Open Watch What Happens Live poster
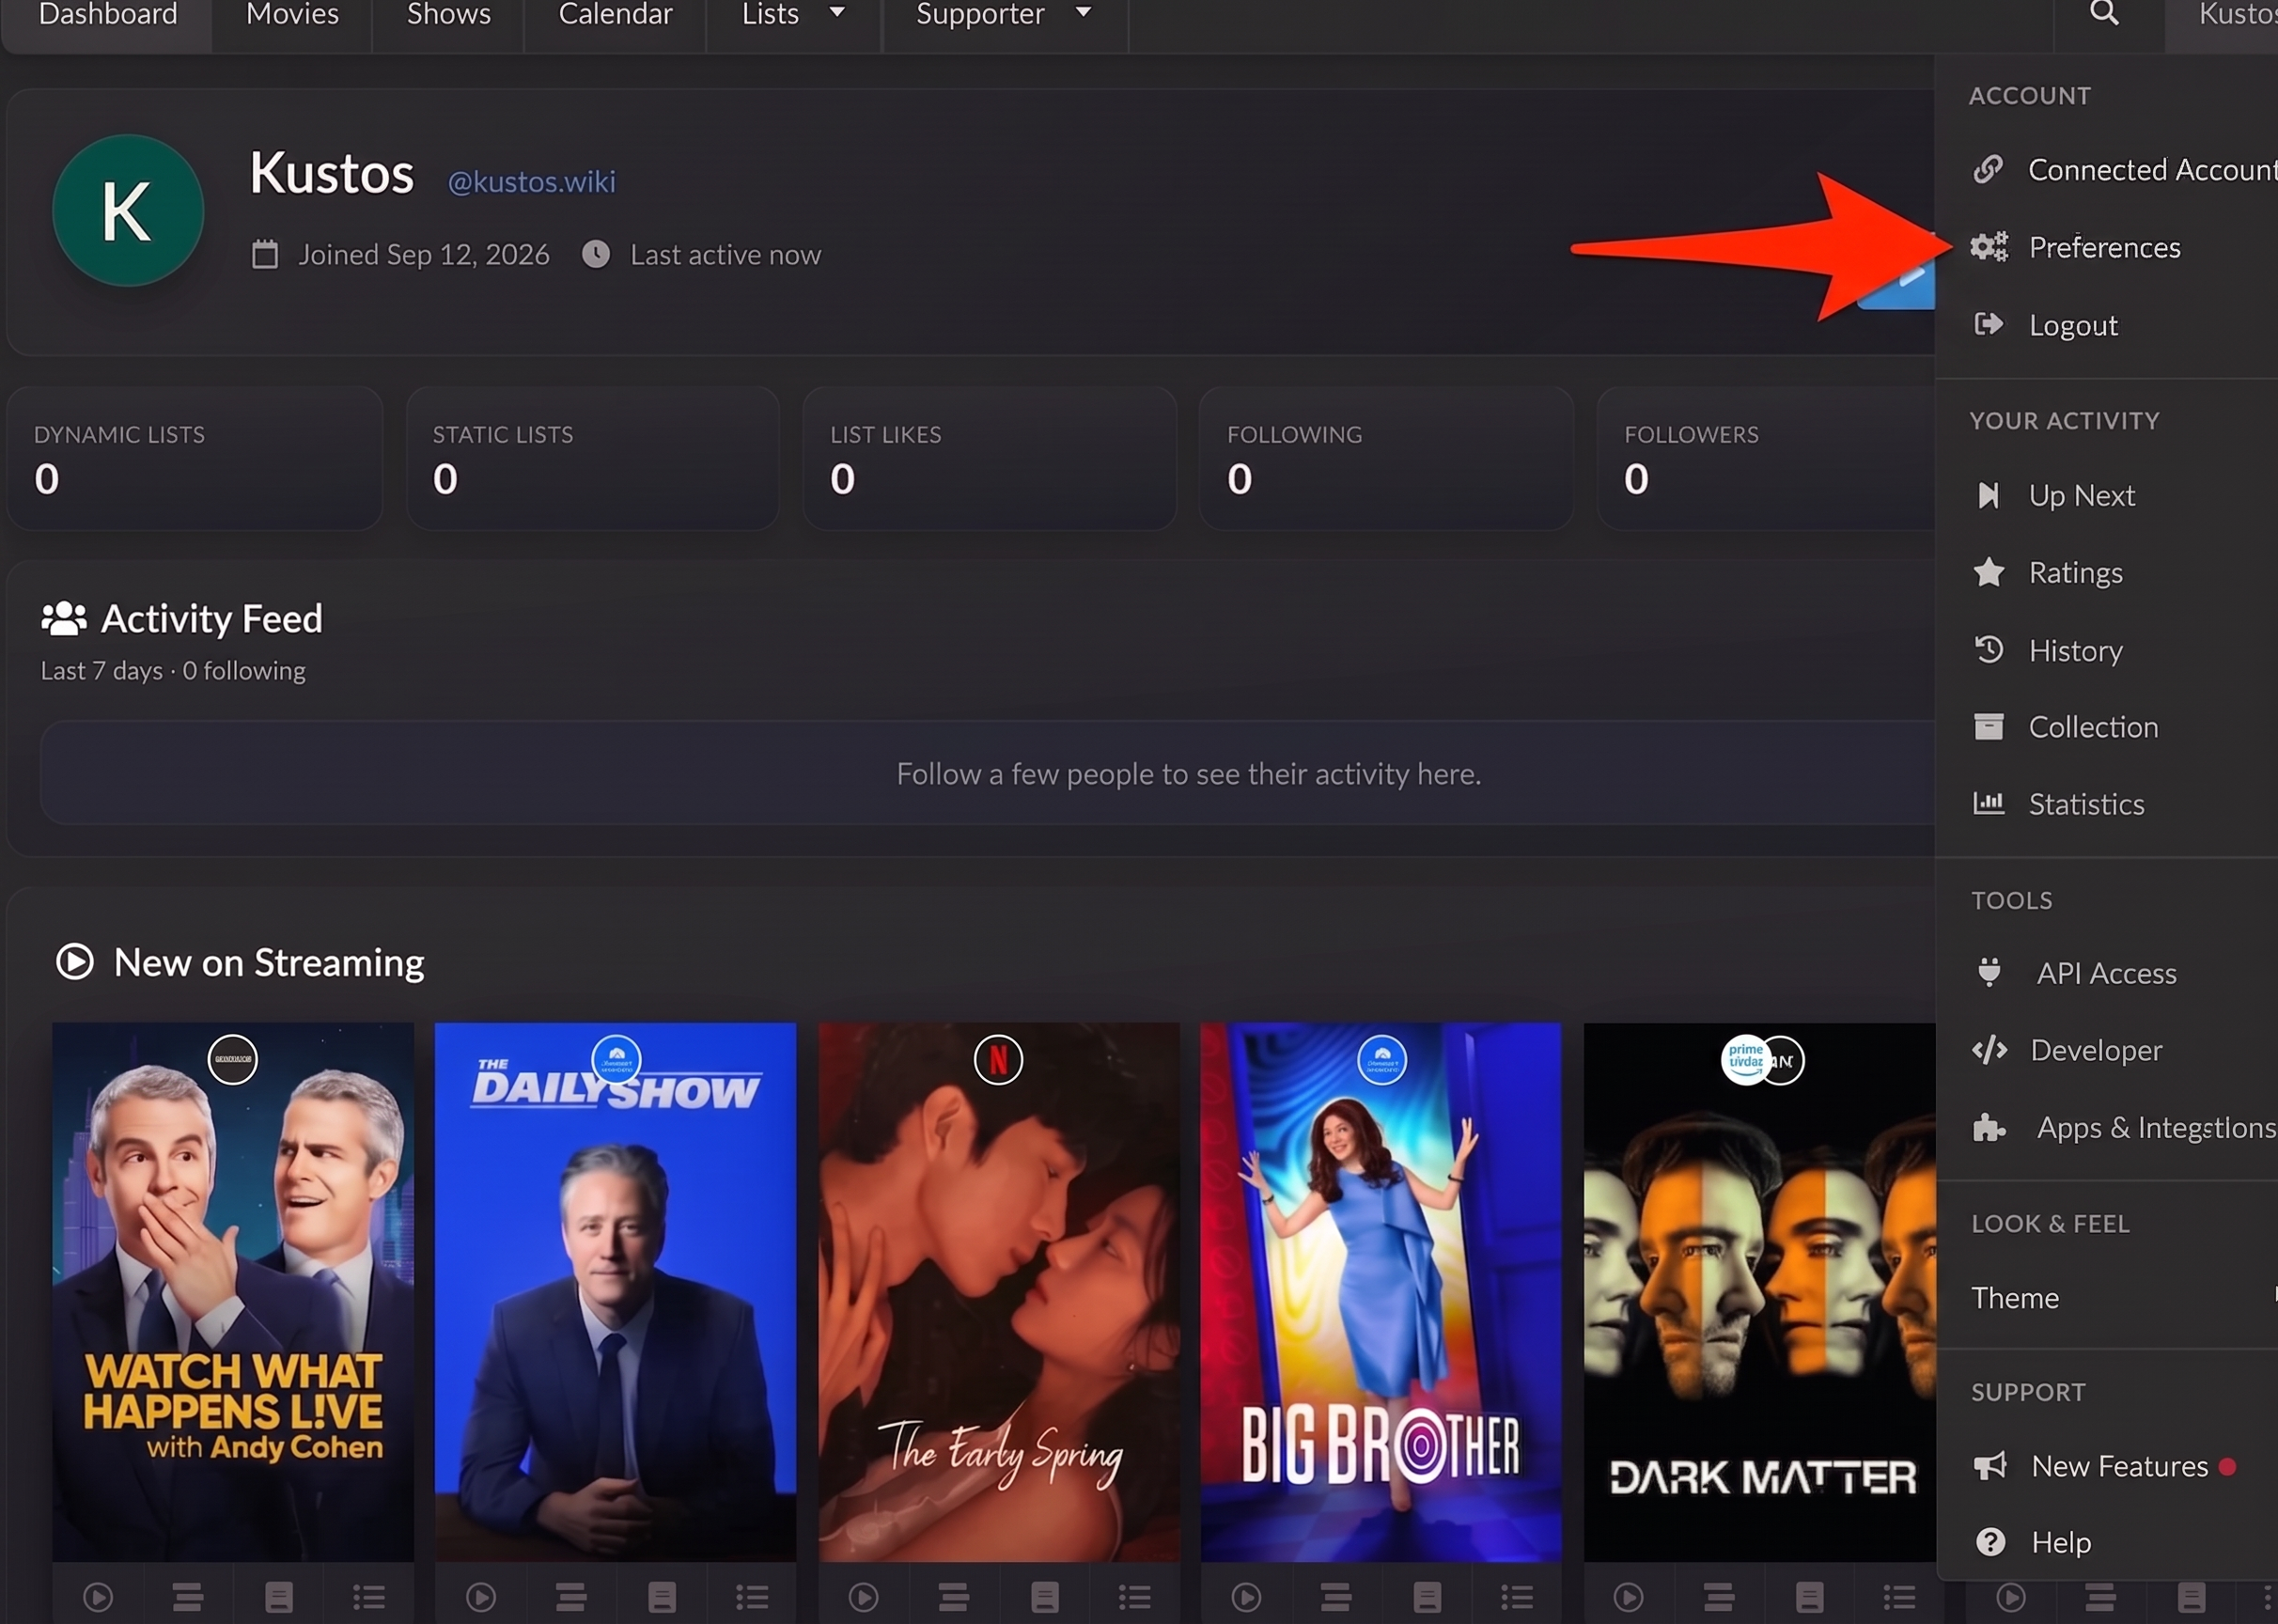This screenshot has width=2278, height=1624. [x=233, y=1291]
